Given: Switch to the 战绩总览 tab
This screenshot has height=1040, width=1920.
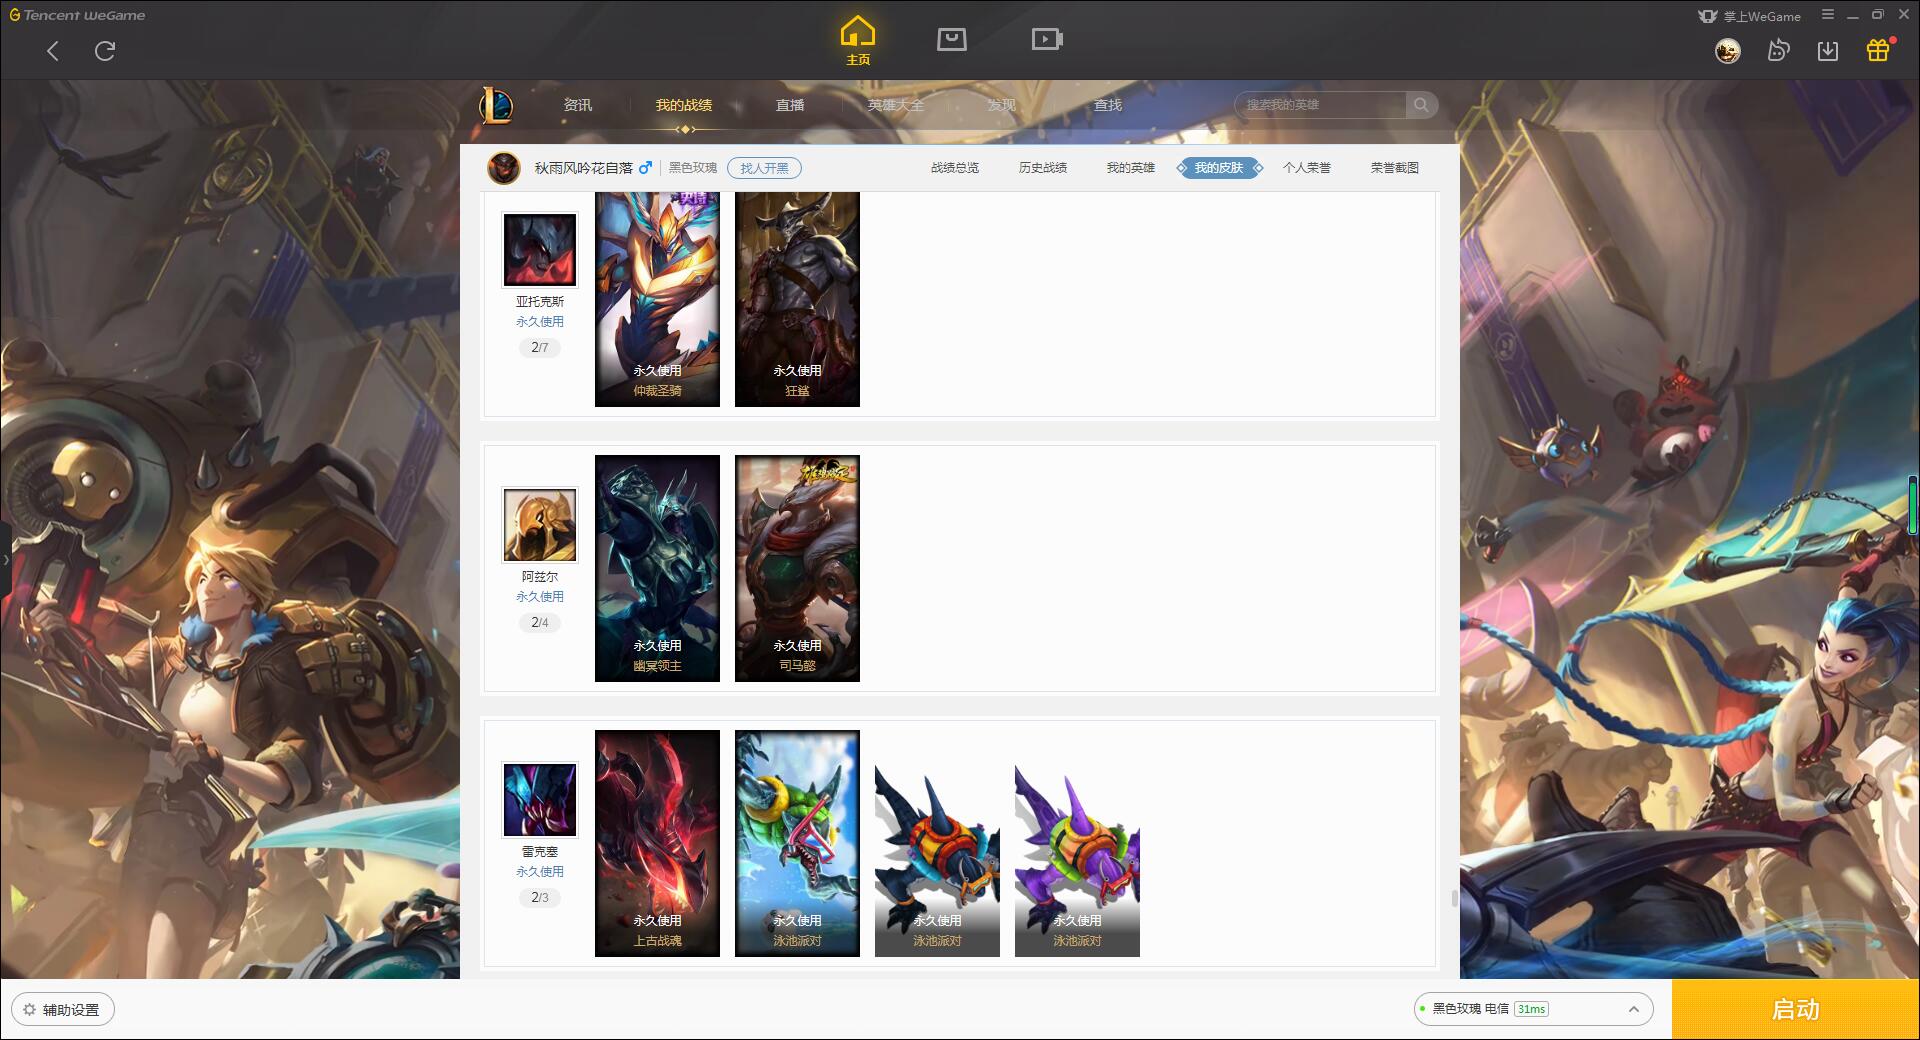Looking at the screenshot, I should coord(955,168).
